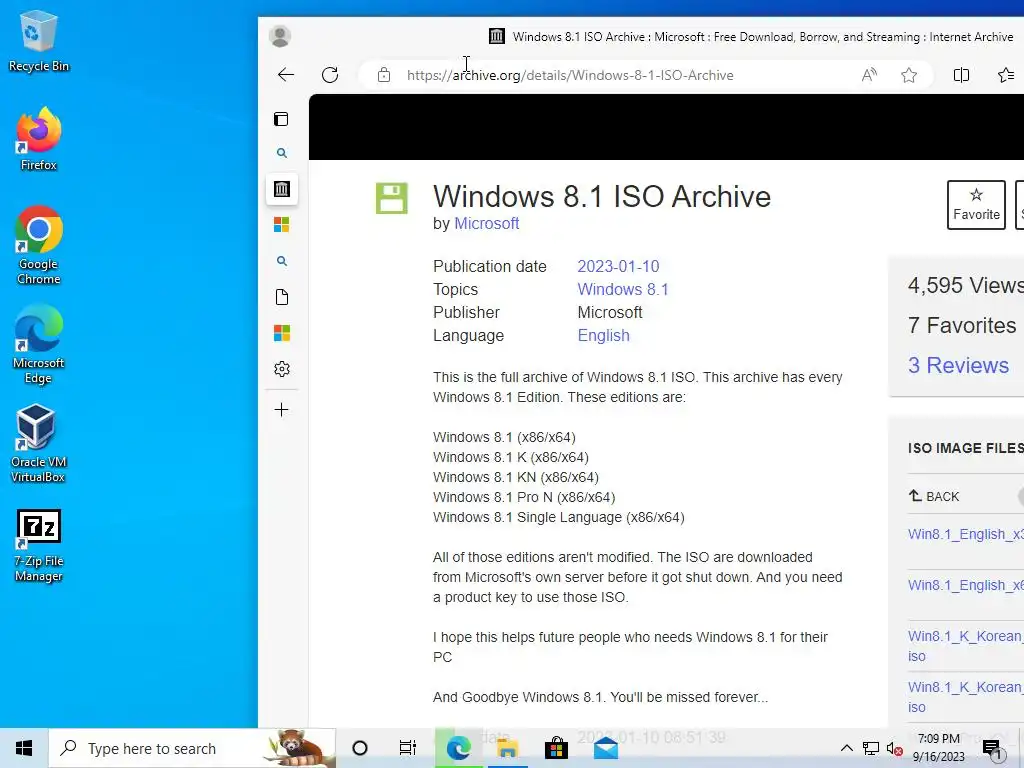The image size is (1024, 768).
Task: Switch to the second Microsoft logo tab
Action: [x=281, y=333]
